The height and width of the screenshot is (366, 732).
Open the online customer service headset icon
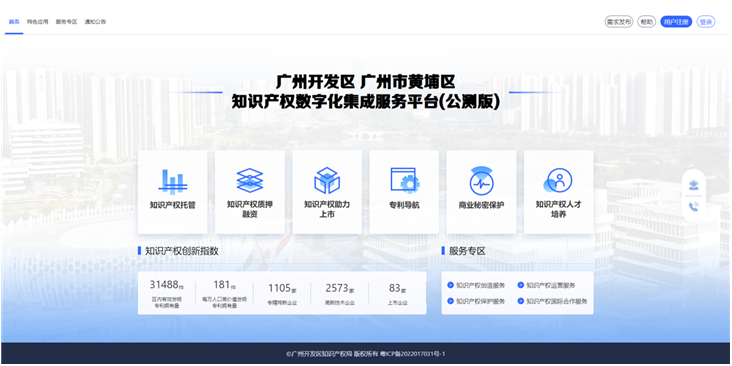(694, 185)
